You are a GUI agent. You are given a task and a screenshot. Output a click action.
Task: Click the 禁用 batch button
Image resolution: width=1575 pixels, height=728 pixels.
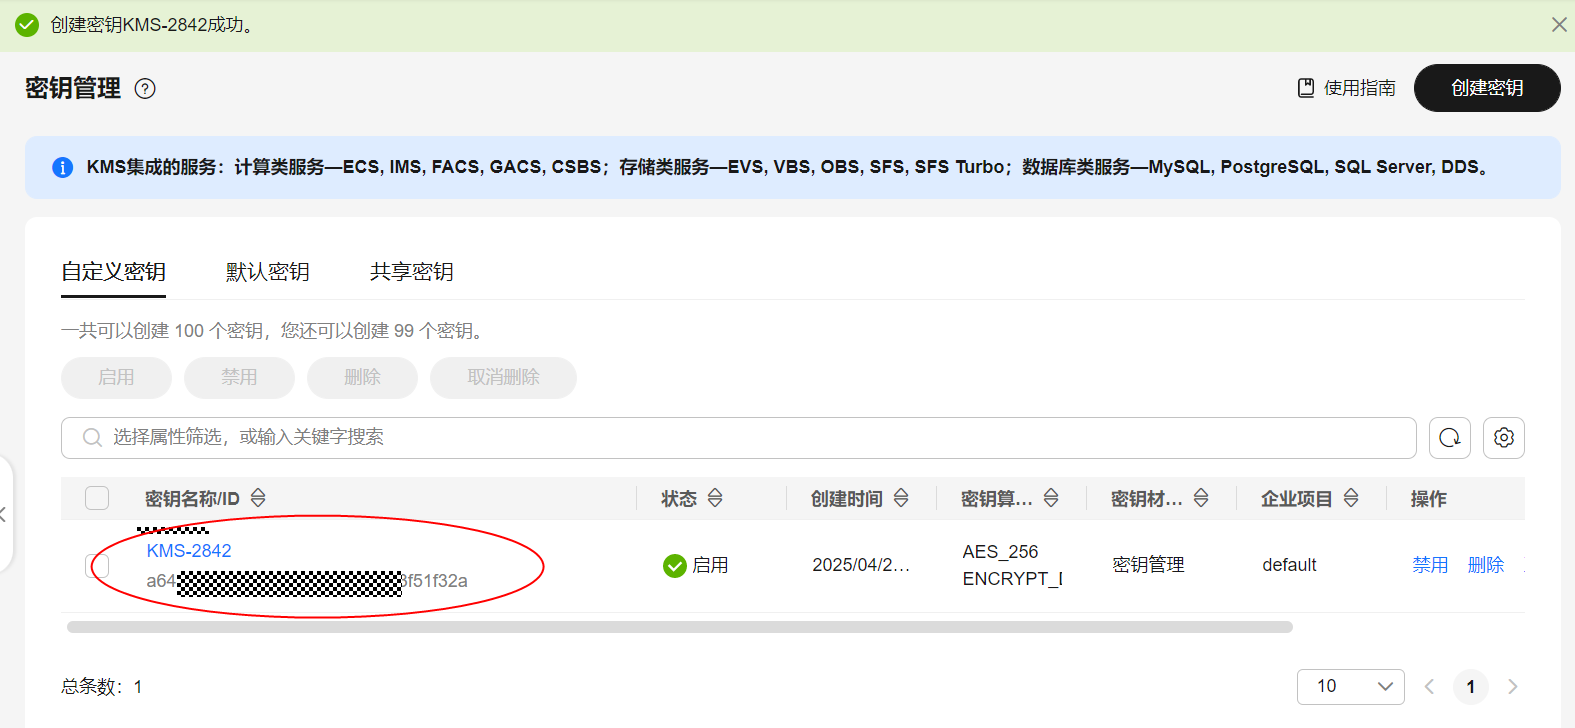[239, 378]
